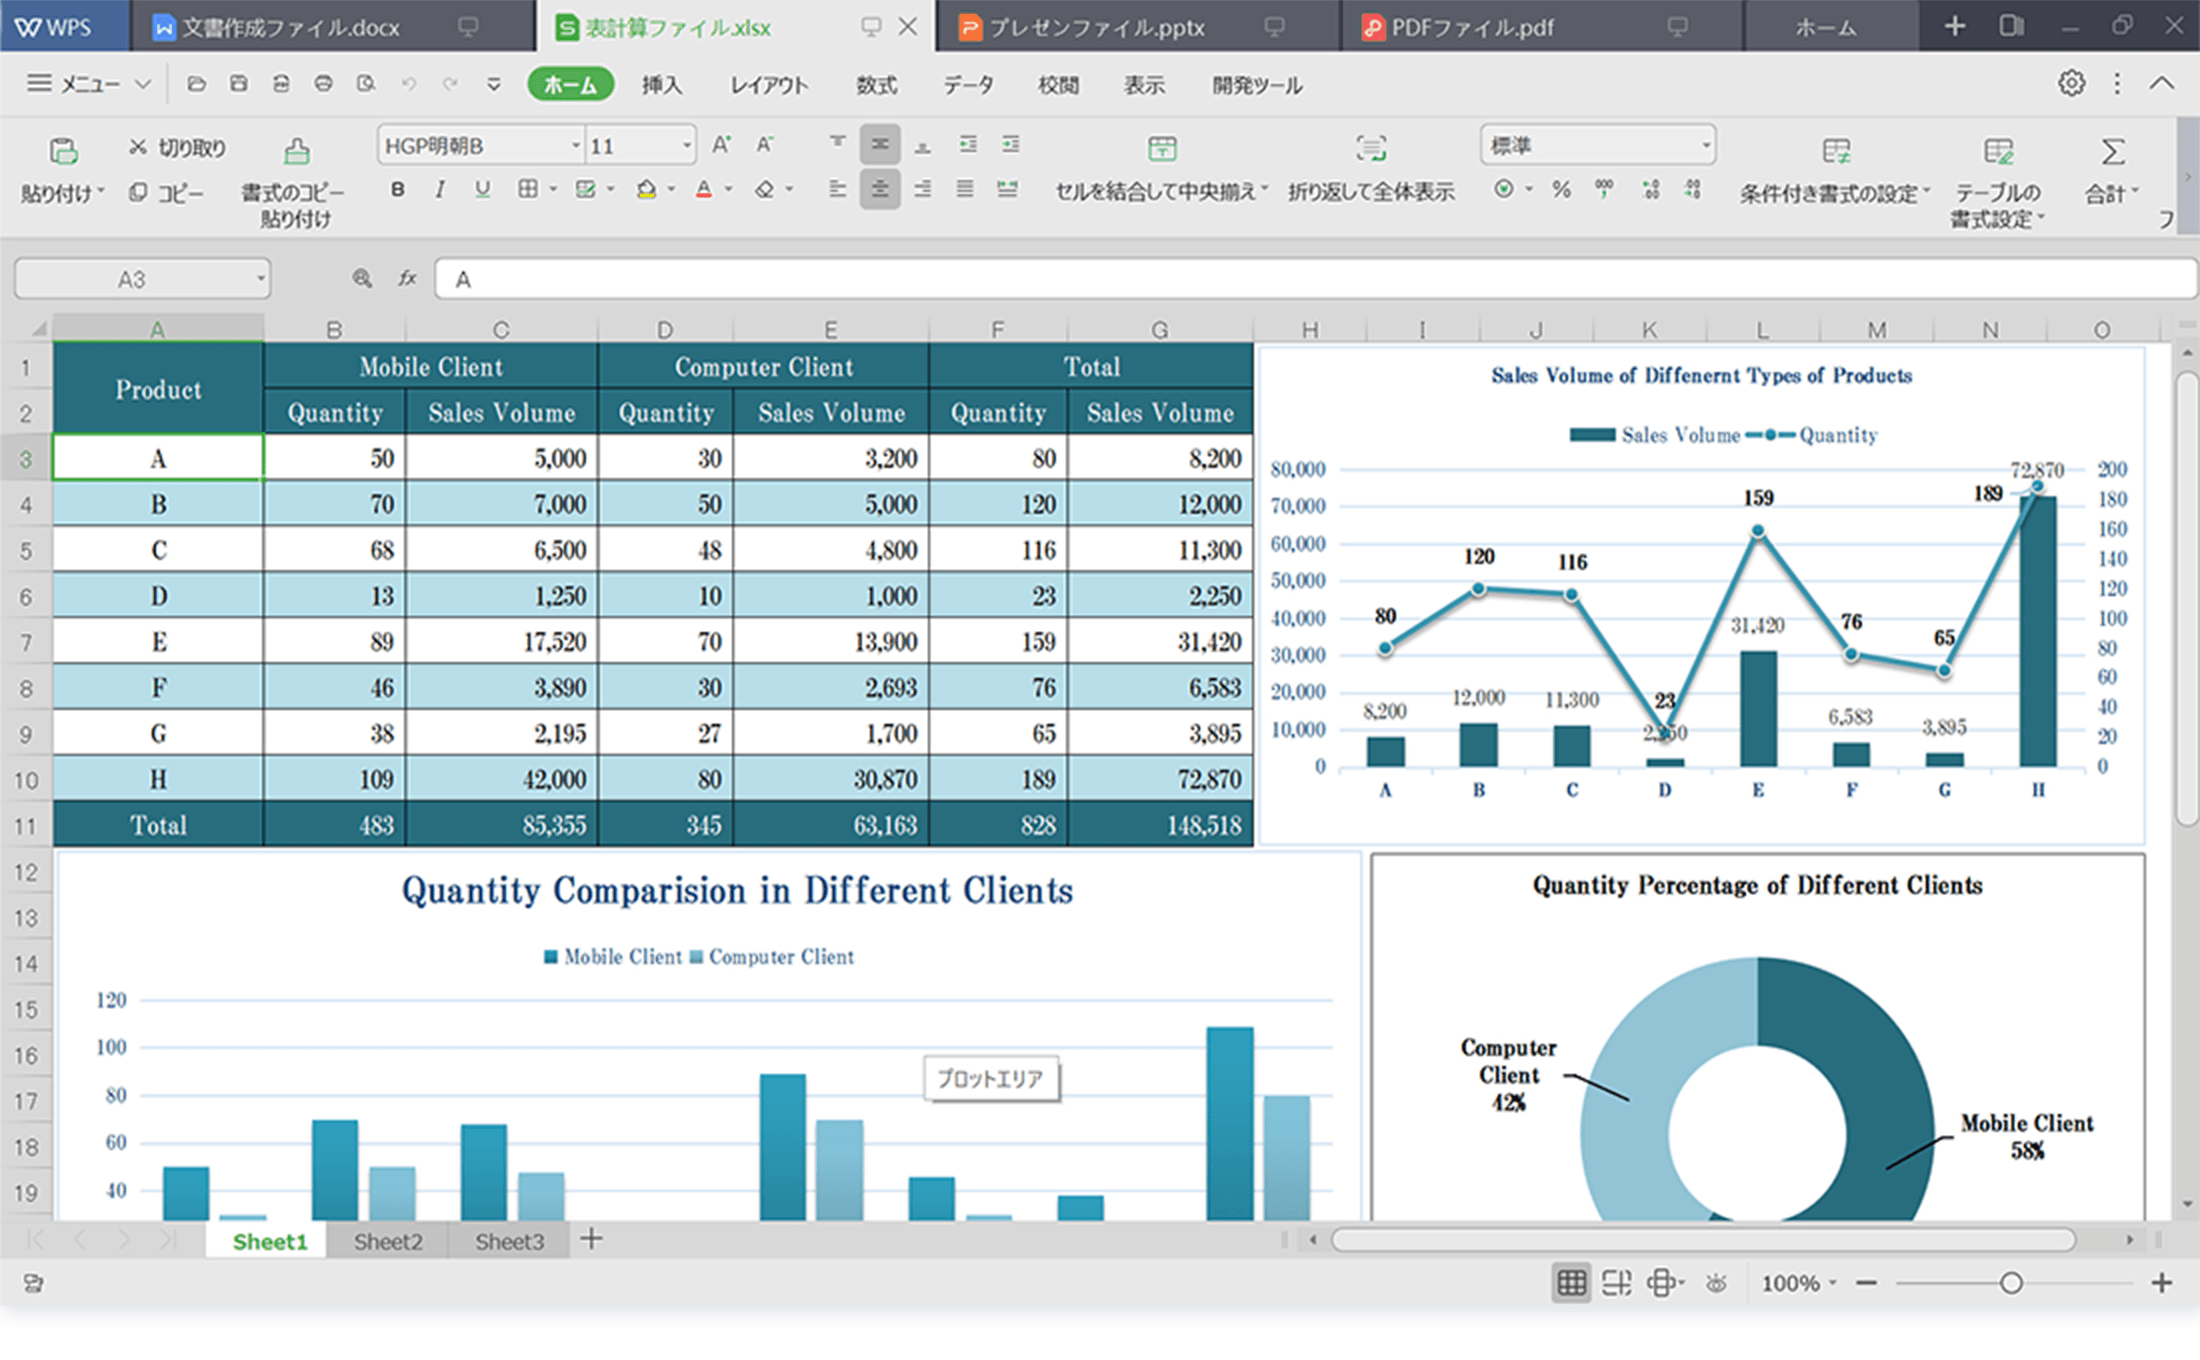Toggle underline formatting
This screenshot has height=1360, width=2200.
483,189
